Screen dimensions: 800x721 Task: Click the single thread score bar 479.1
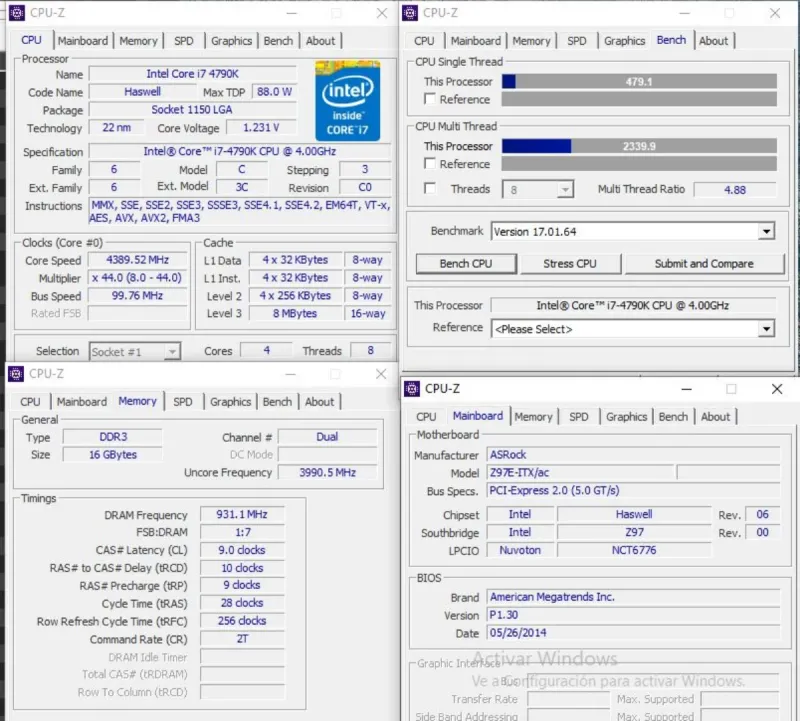[x=639, y=81]
